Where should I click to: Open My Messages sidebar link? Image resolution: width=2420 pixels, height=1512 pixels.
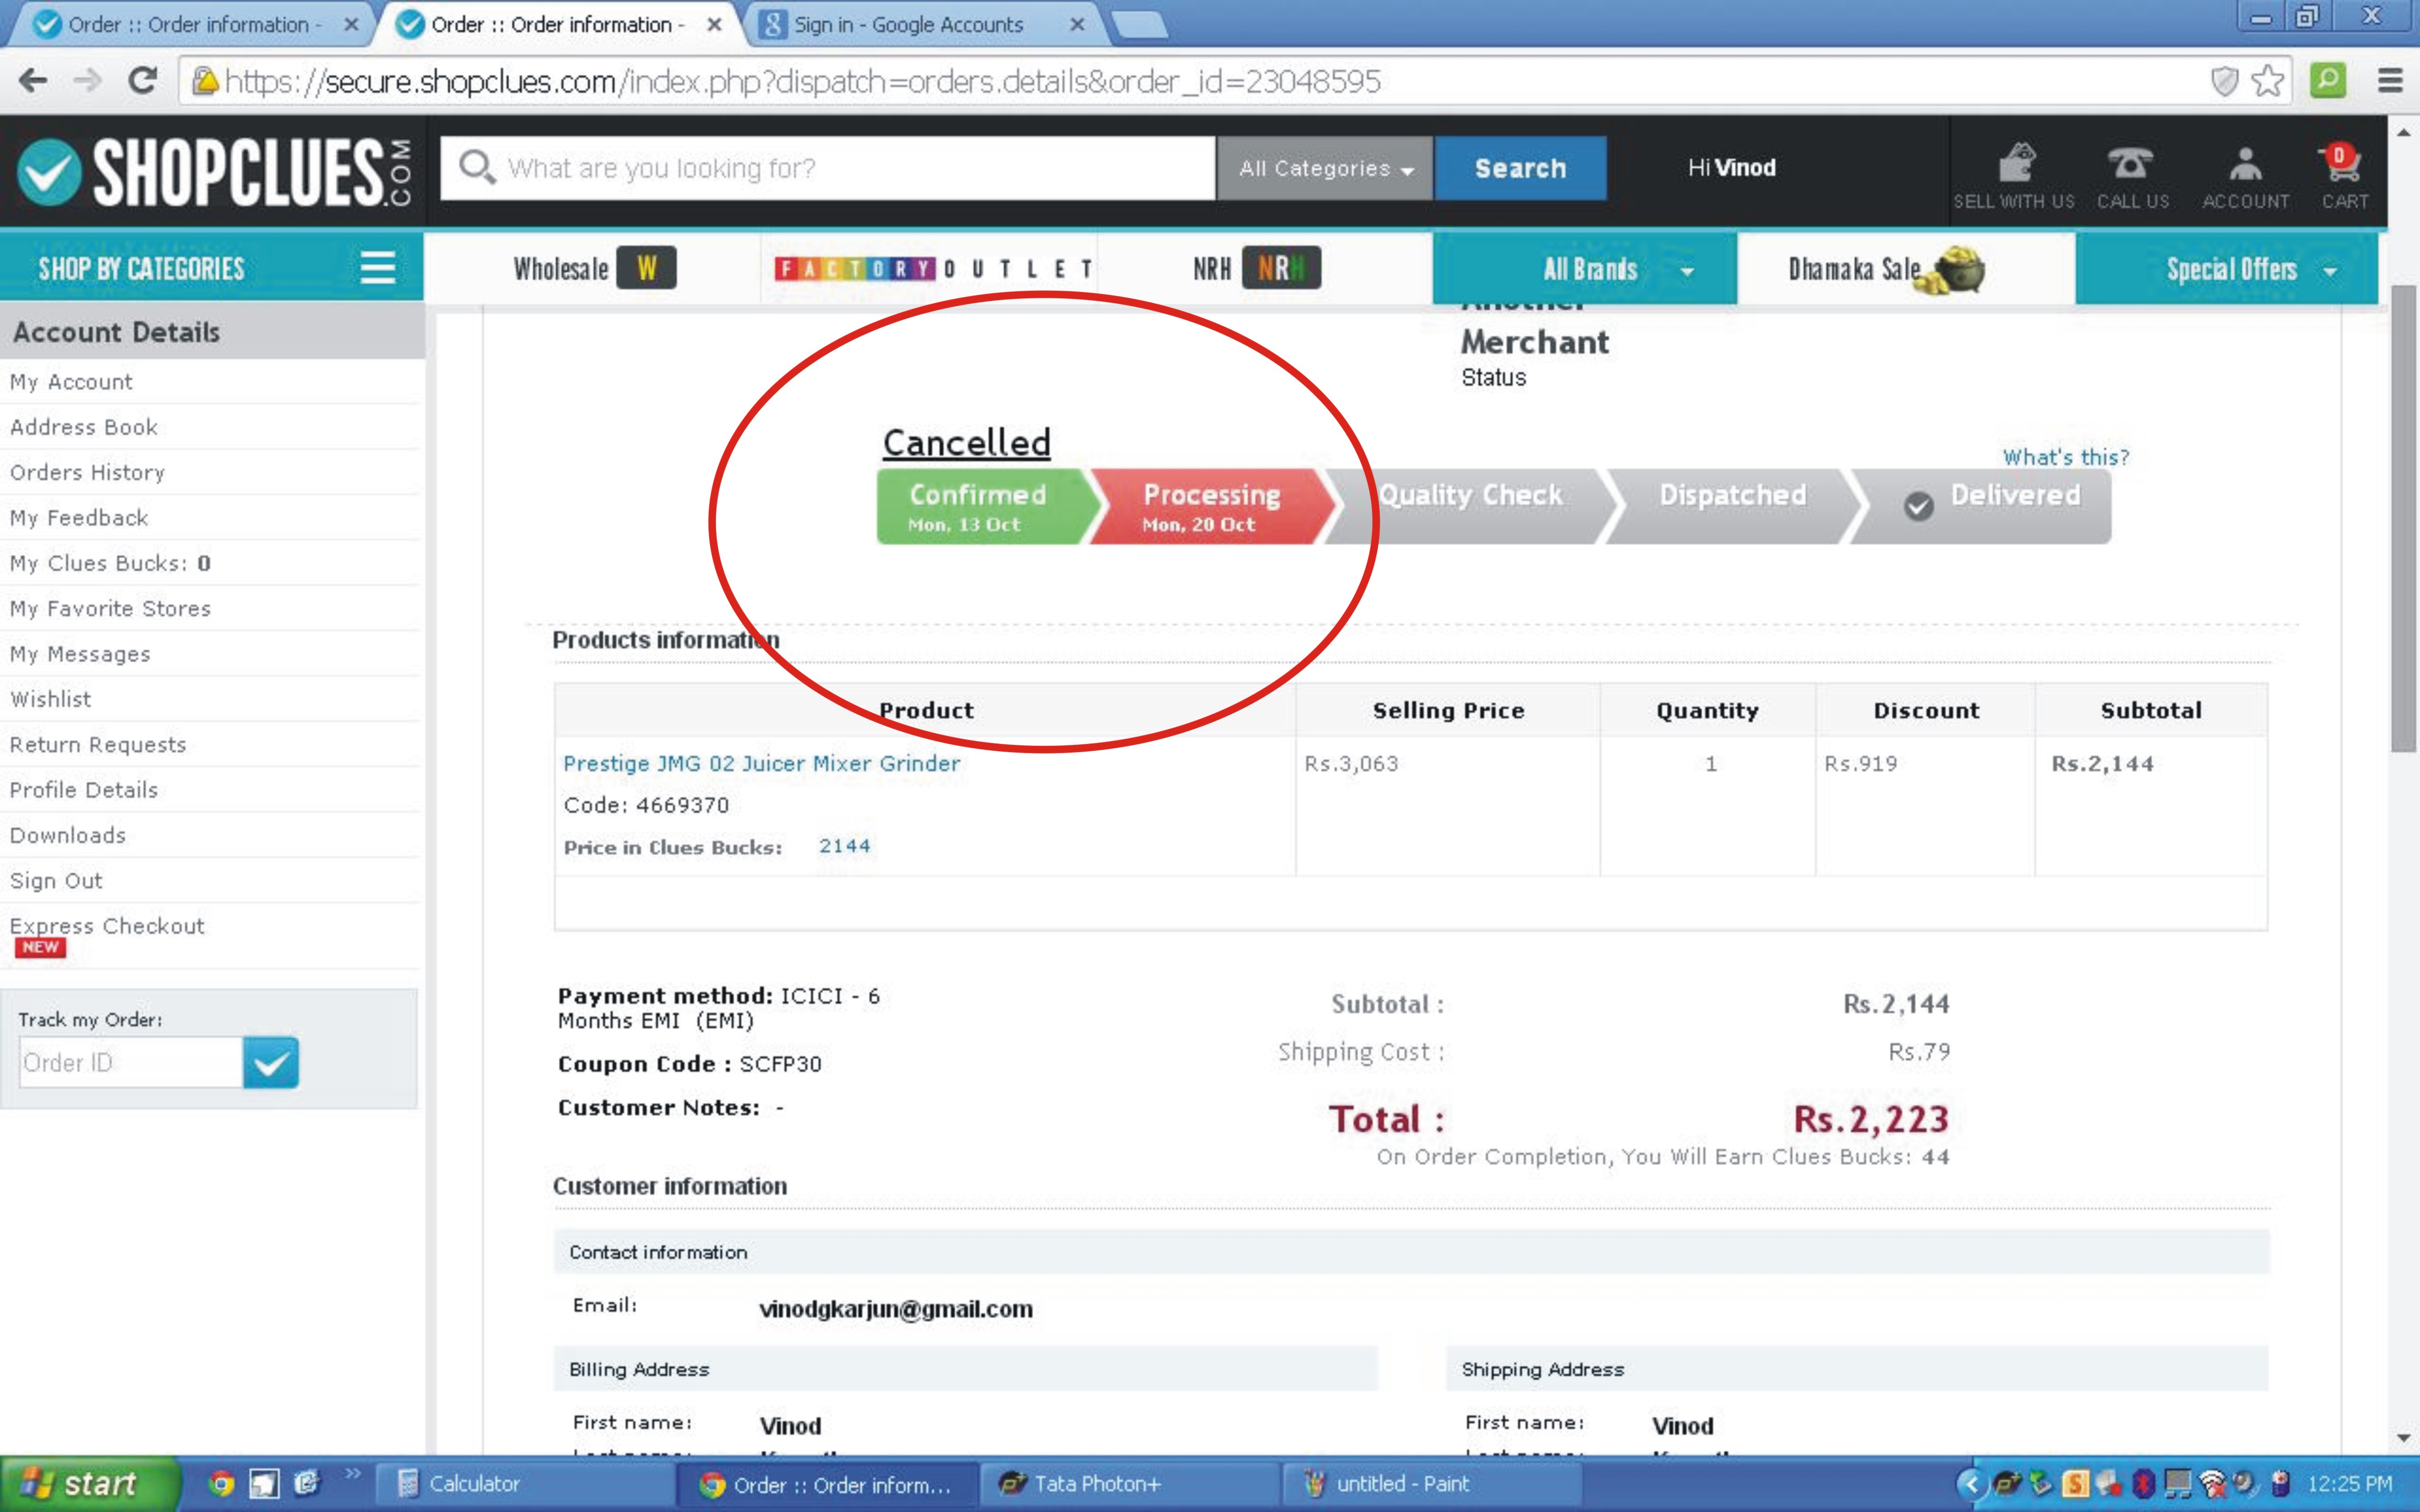coord(80,654)
